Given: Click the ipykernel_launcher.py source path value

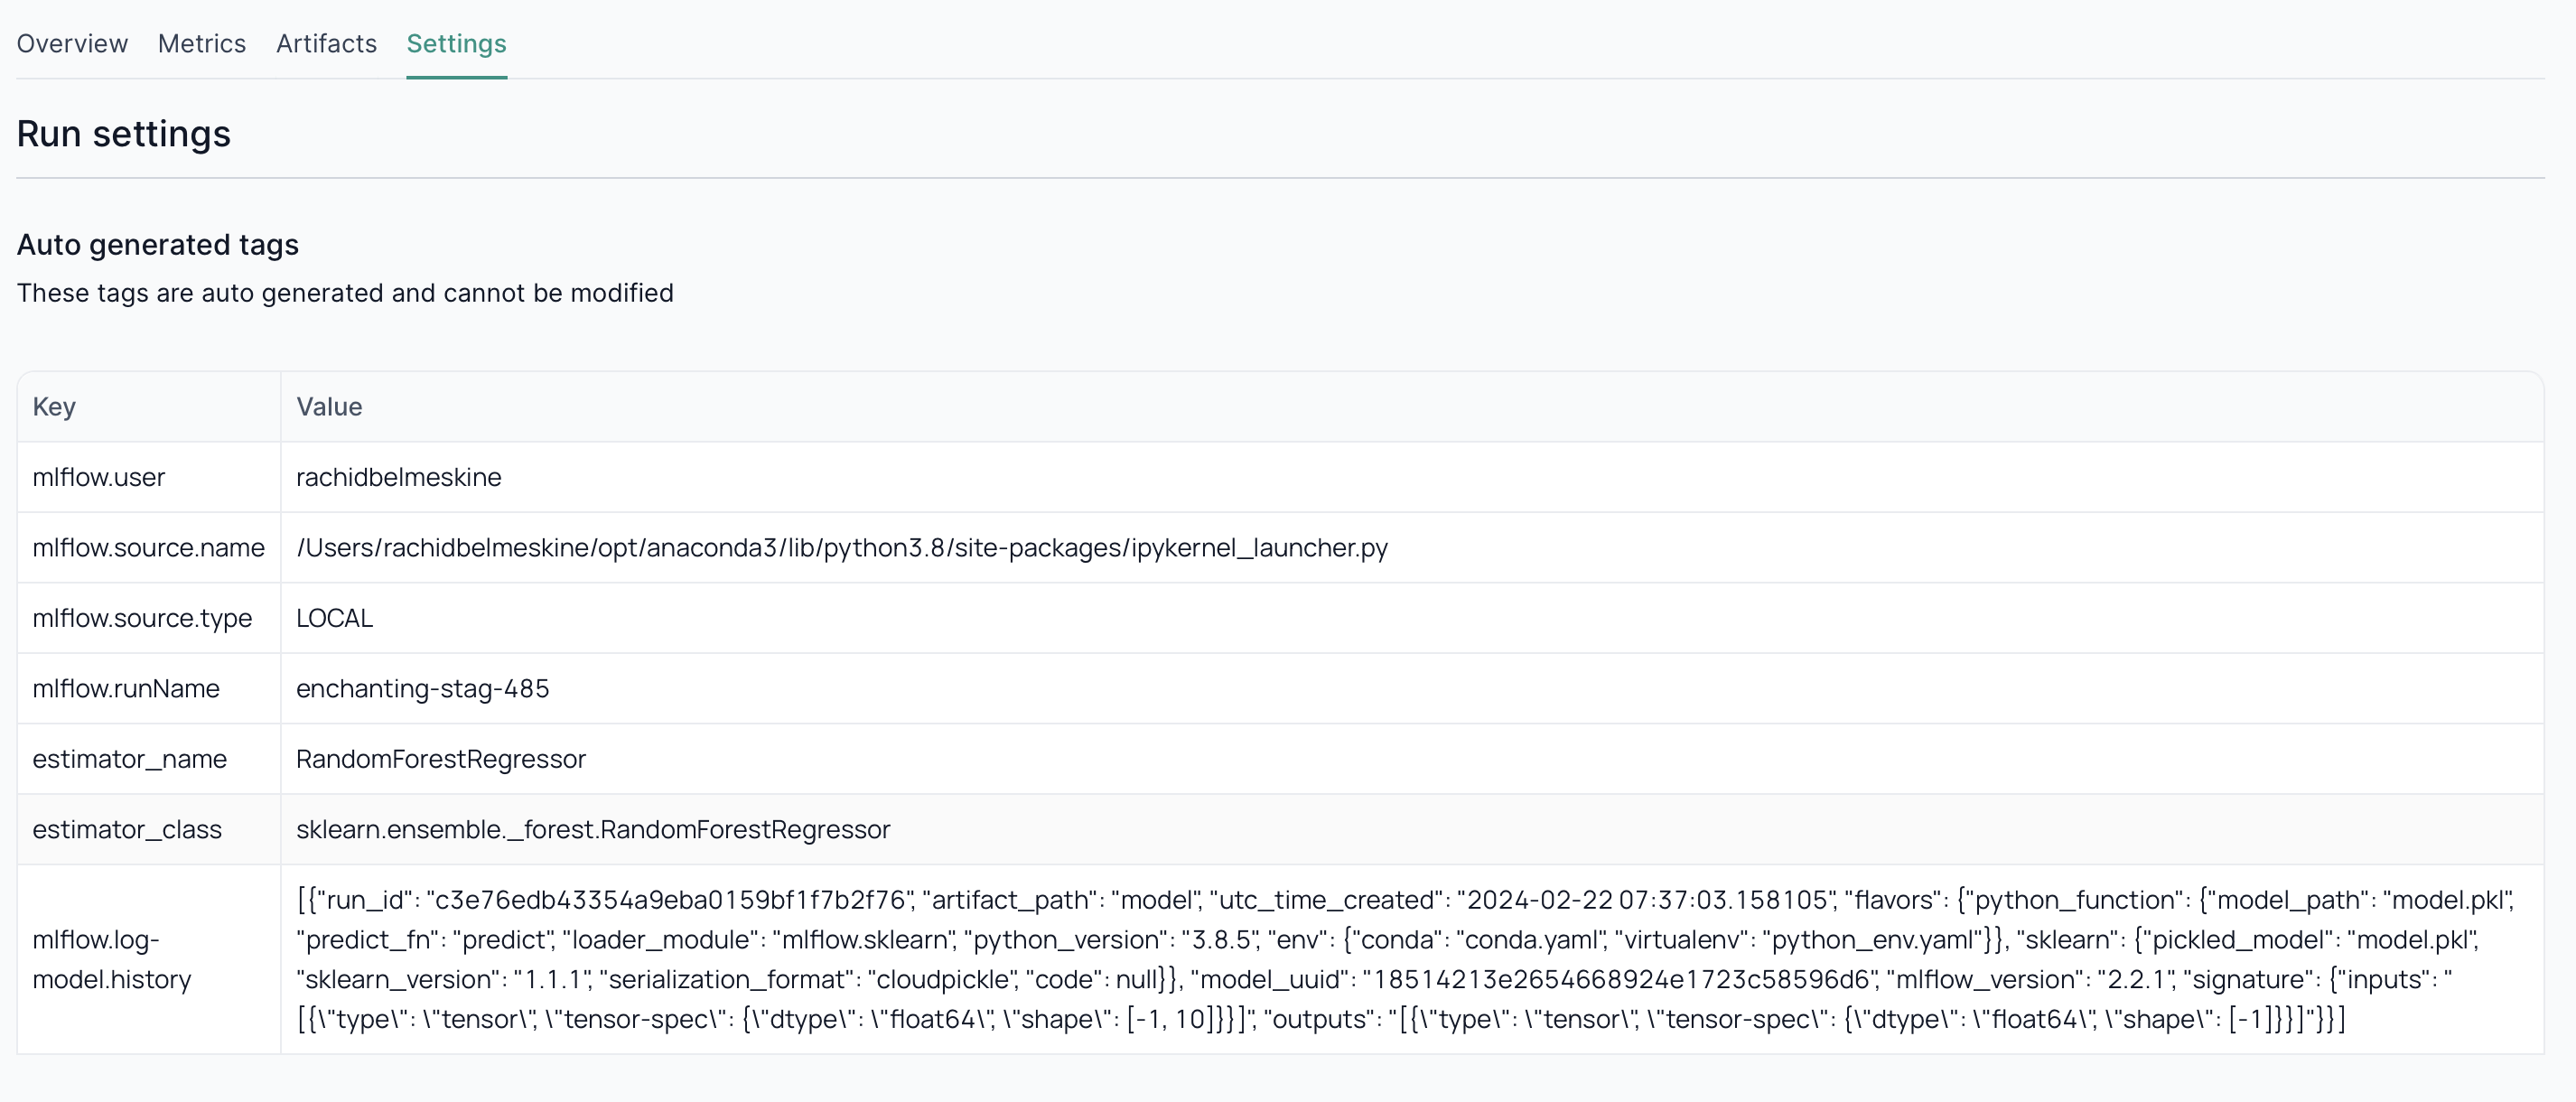Looking at the screenshot, I should 841,548.
